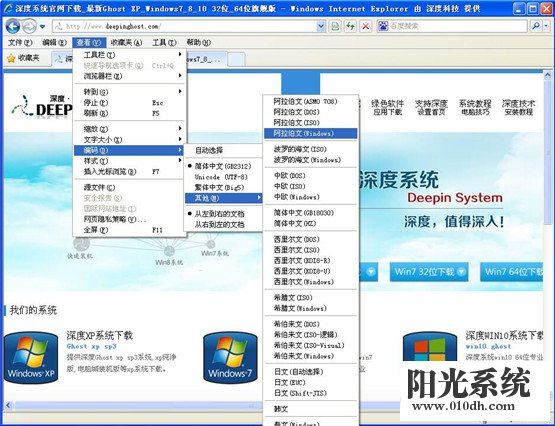Select 源文件(C) to view the source
Image resolution: width=555 pixels, height=426 pixels.
click(x=130, y=187)
